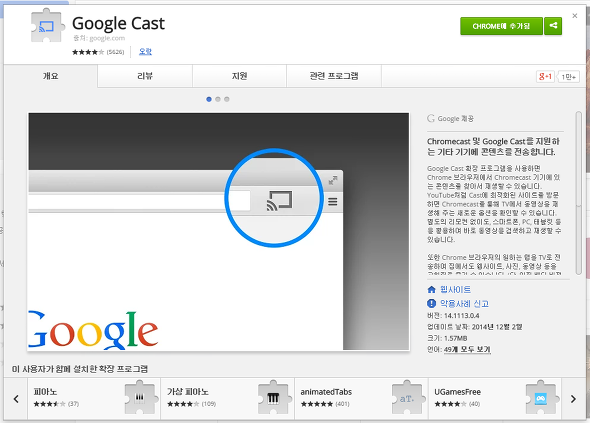
Task: Open the 49개 모두 보기 languages link
Action: [467, 350]
